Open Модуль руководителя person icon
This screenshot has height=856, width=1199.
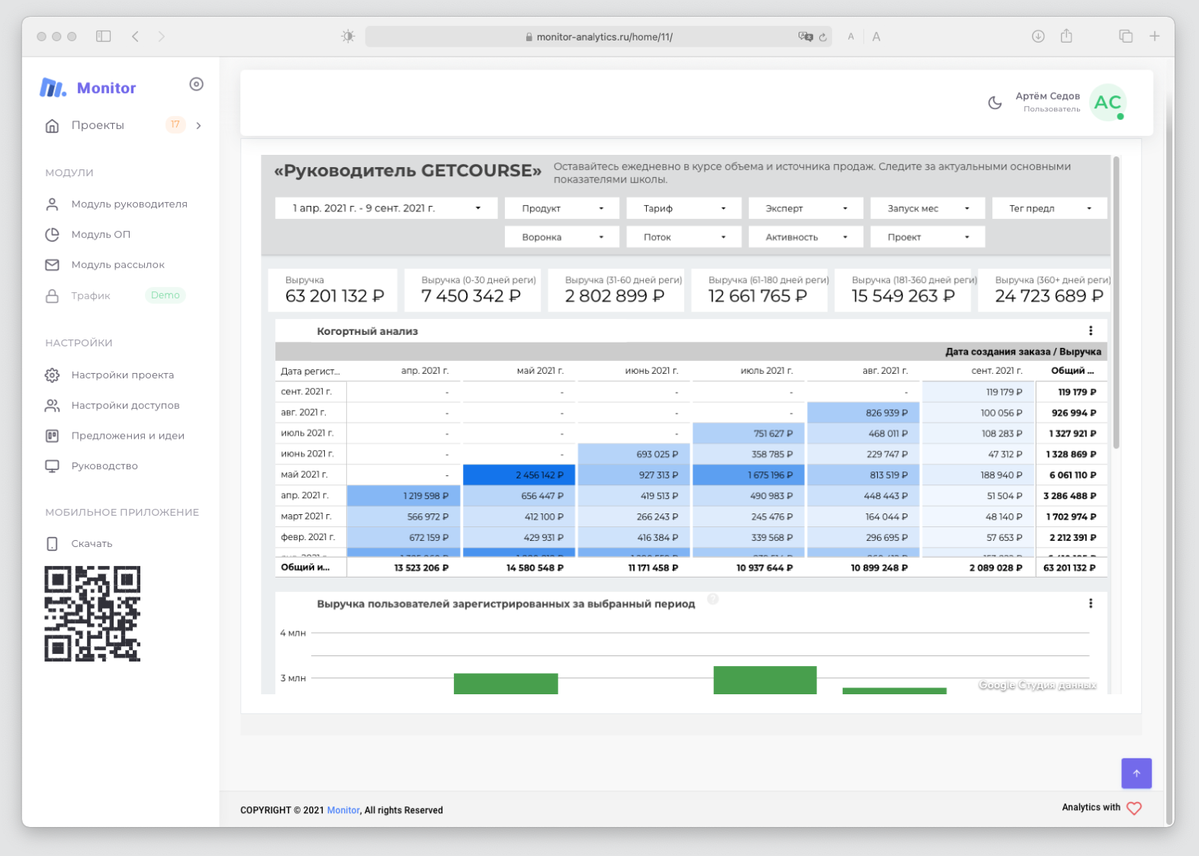tap(52, 204)
